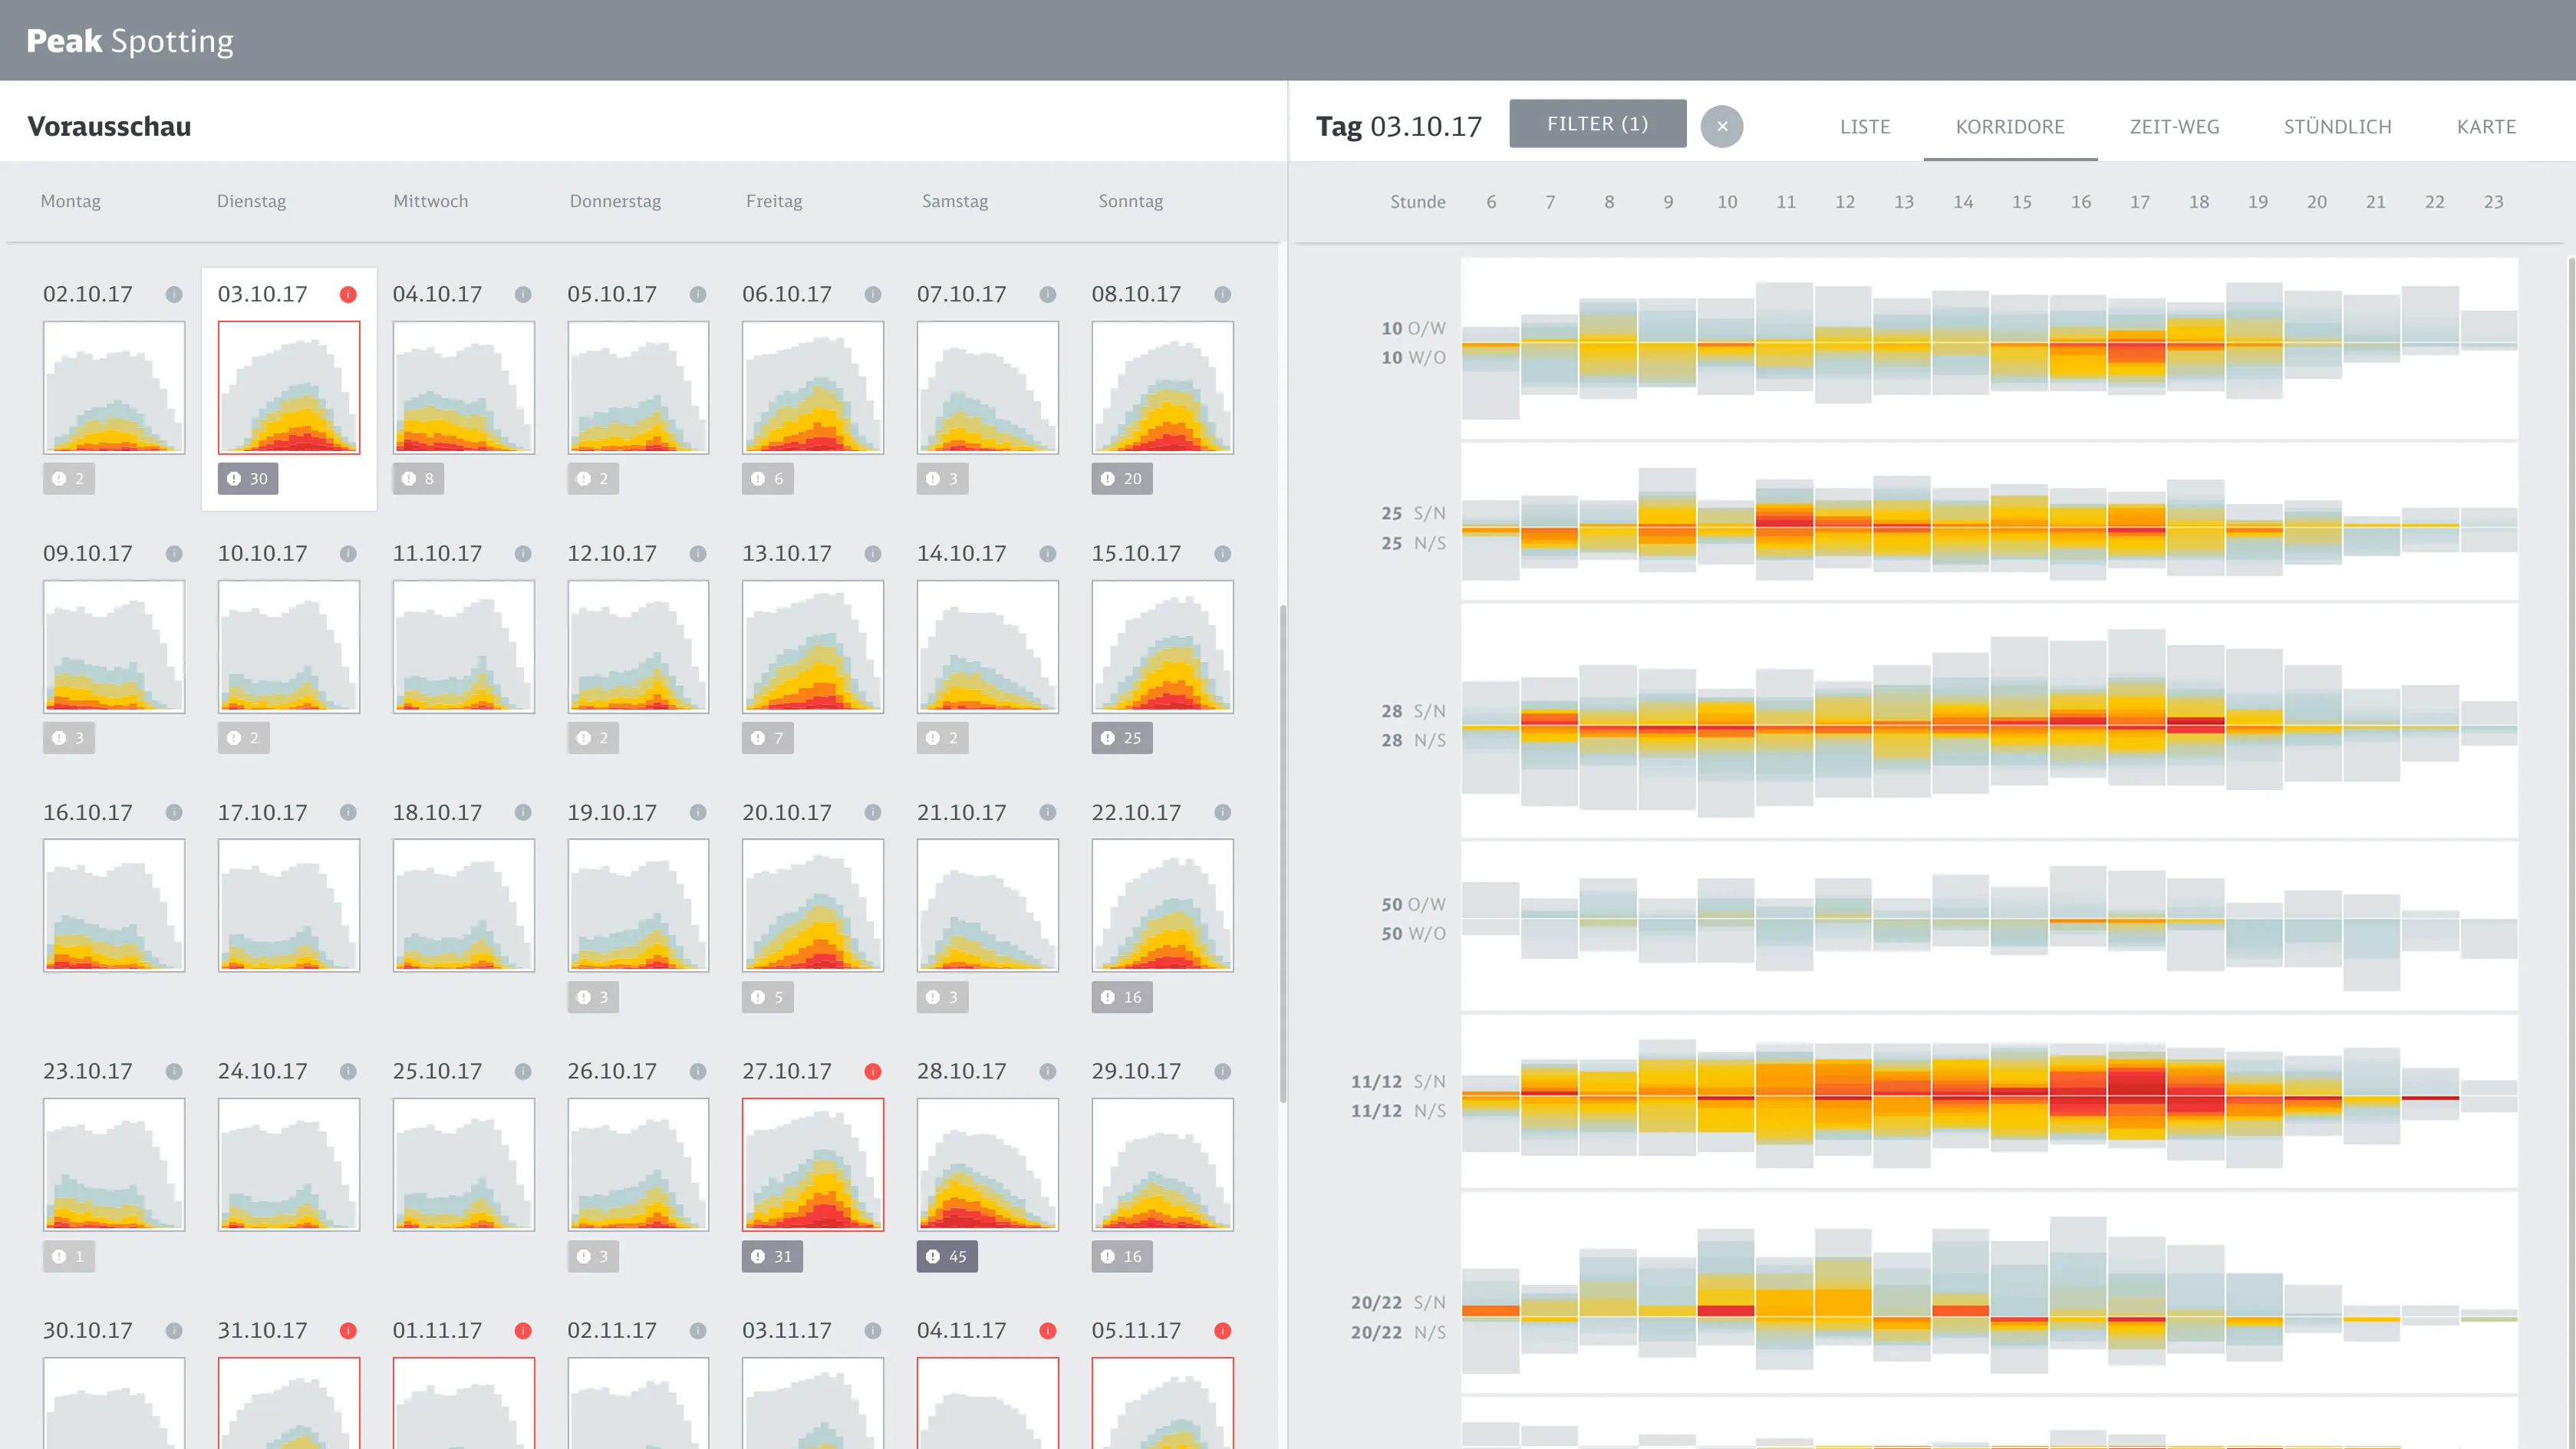
Task: Click the info icon next to 07.10.17
Action: [1048, 294]
